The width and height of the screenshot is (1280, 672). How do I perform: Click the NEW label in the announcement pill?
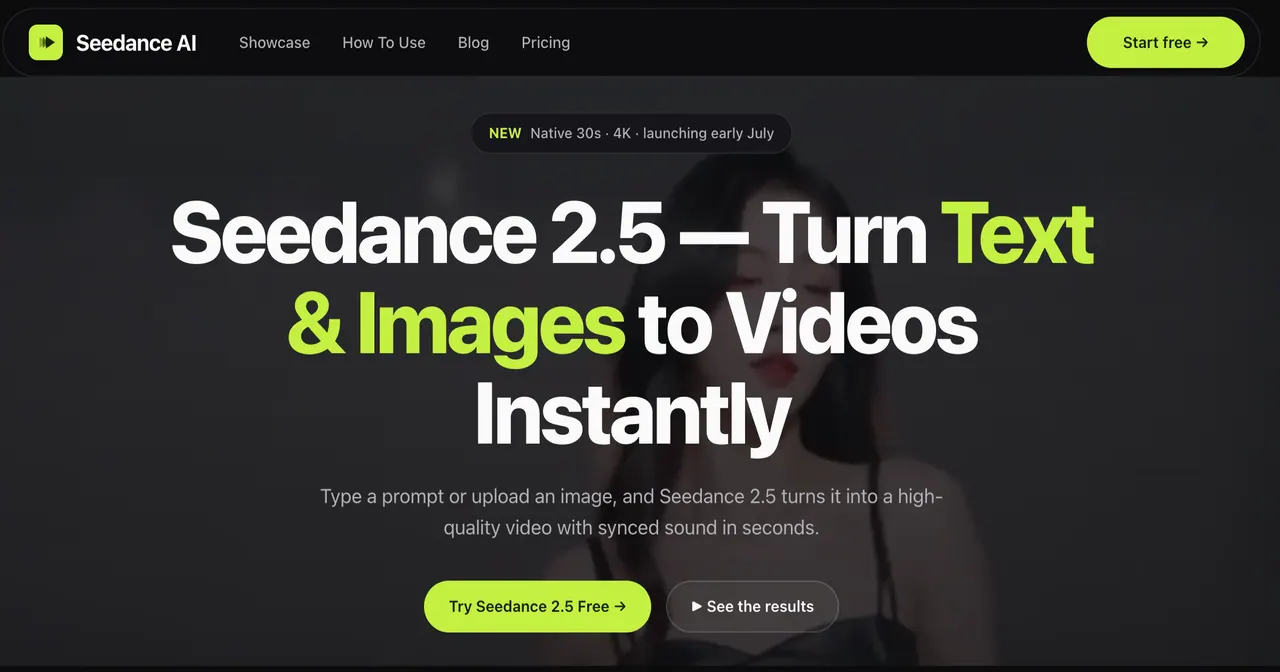point(505,133)
